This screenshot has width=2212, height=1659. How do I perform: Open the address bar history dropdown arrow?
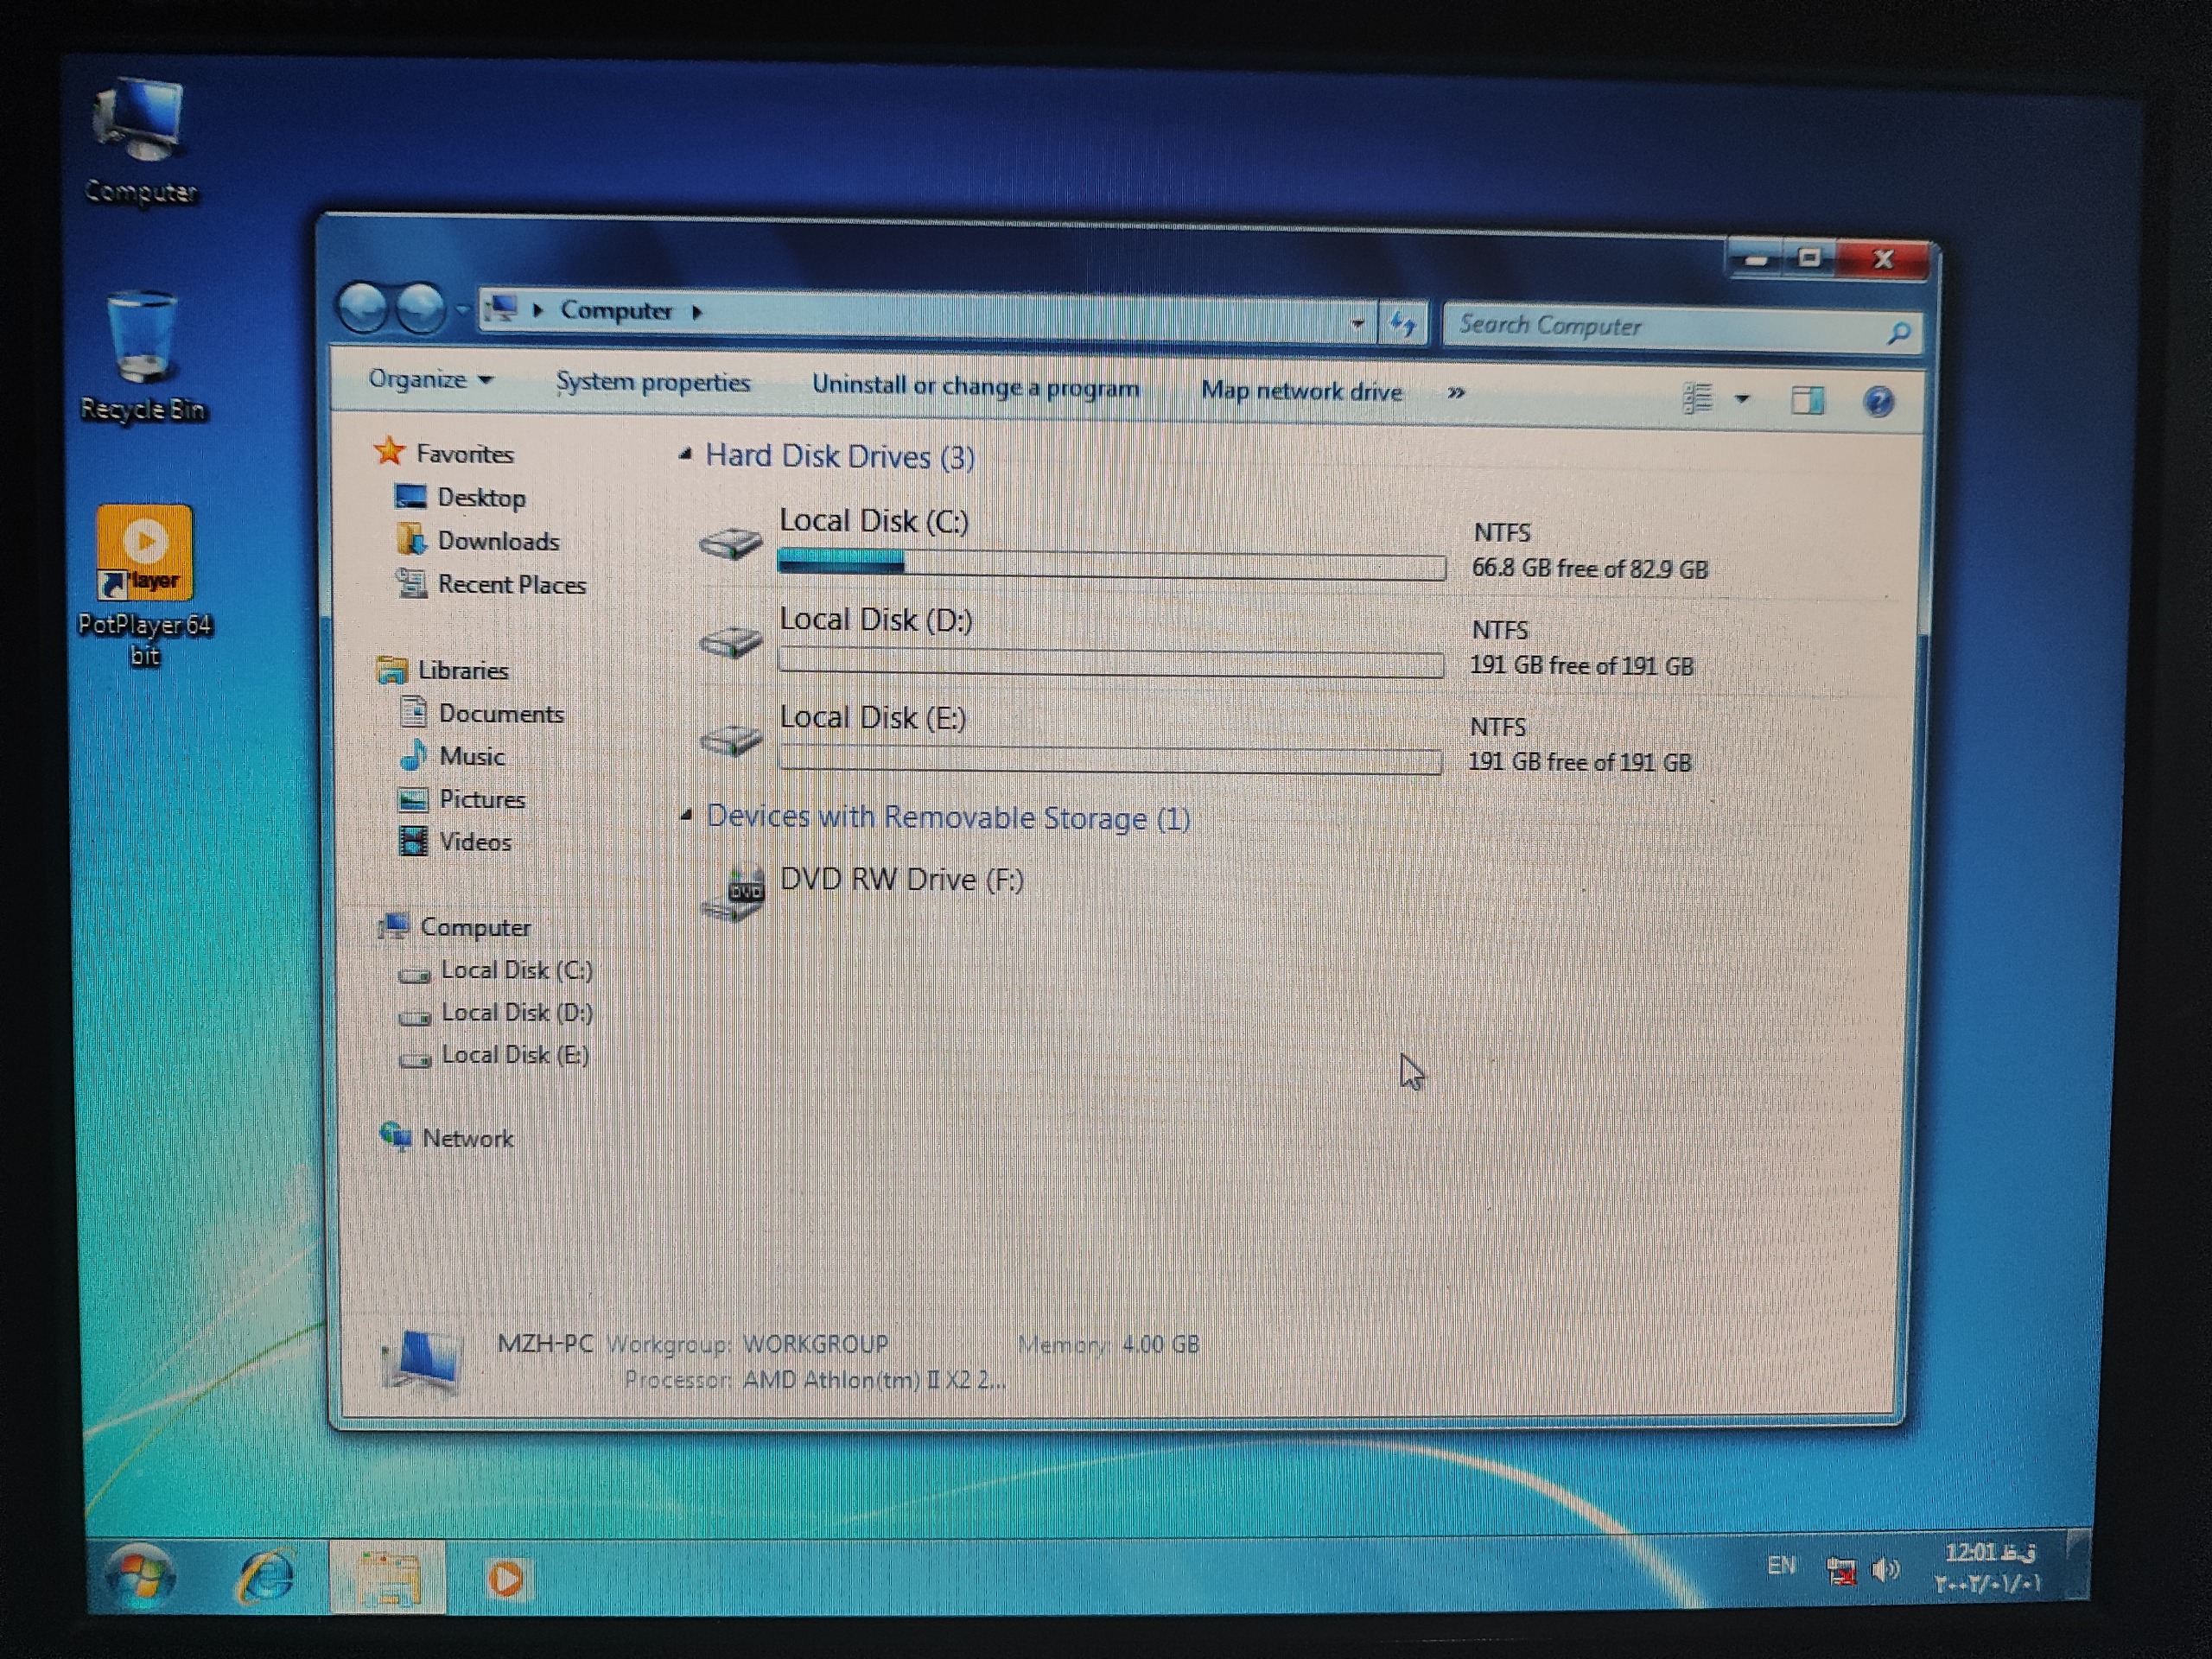(1357, 323)
